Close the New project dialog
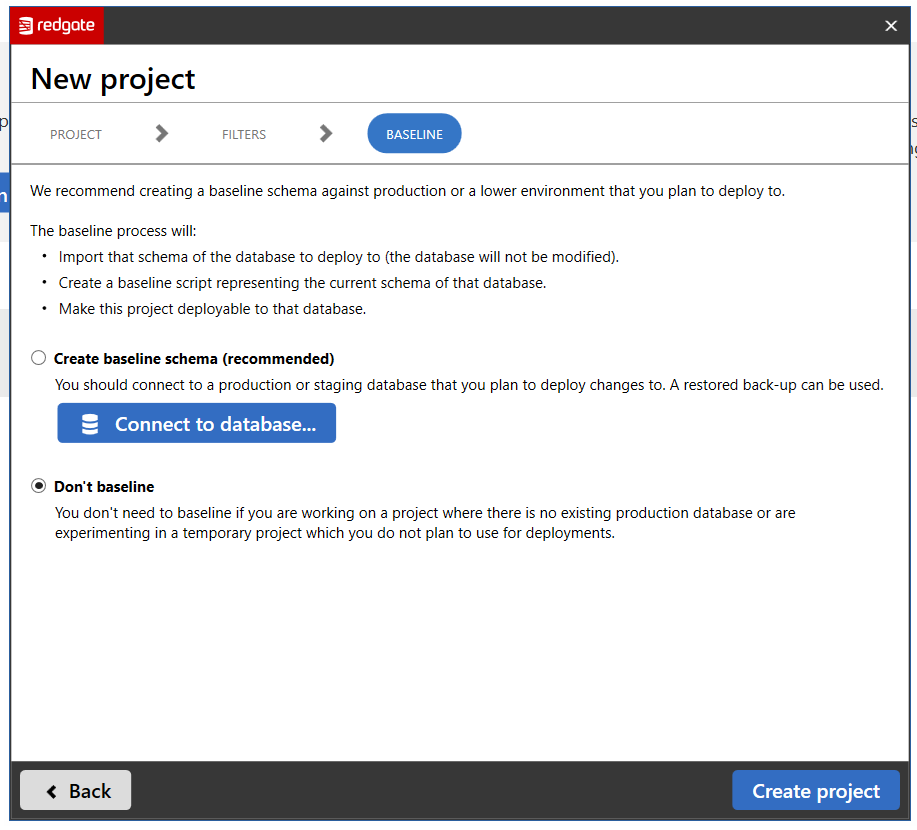 [x=891, y=26]
